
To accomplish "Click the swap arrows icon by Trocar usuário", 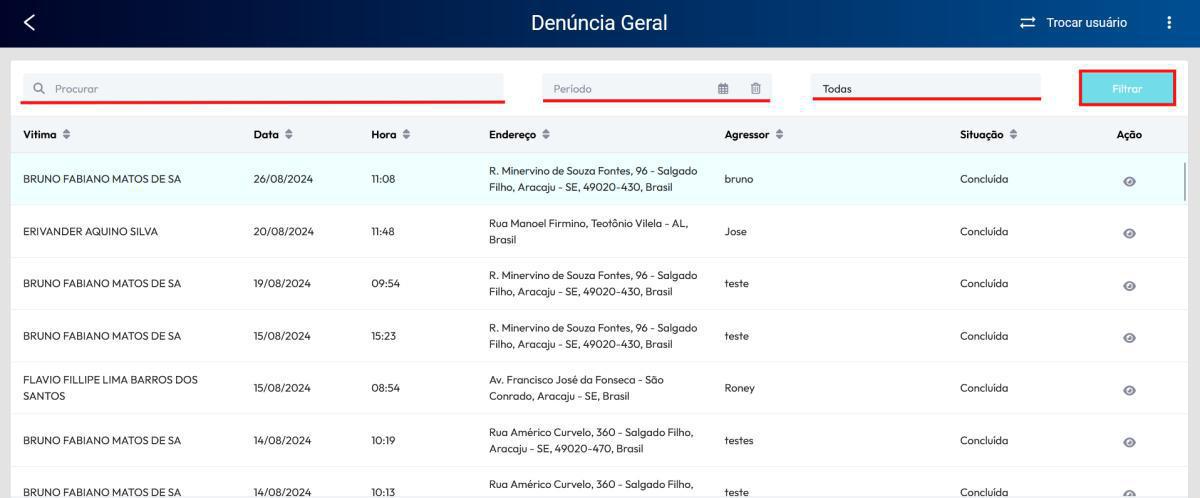I will pos(1027,22).
